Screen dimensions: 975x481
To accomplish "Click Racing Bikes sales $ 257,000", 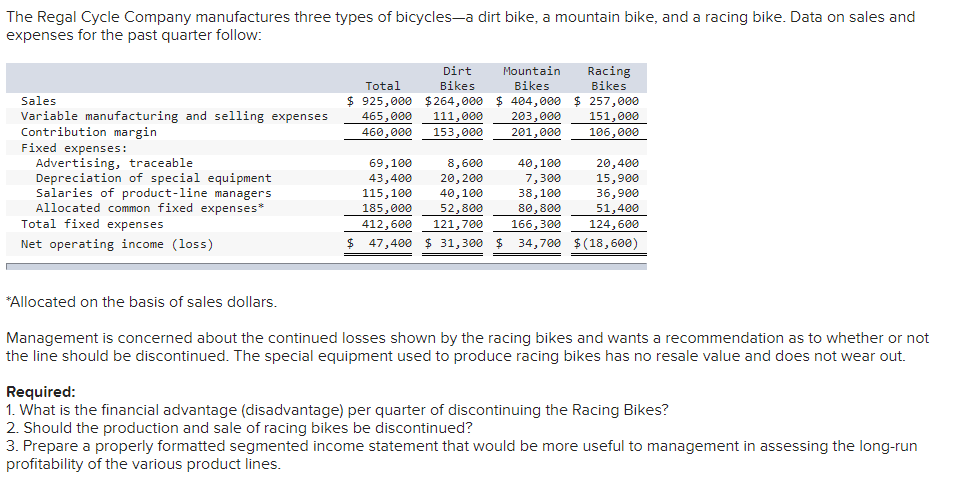I will (606, 101).
